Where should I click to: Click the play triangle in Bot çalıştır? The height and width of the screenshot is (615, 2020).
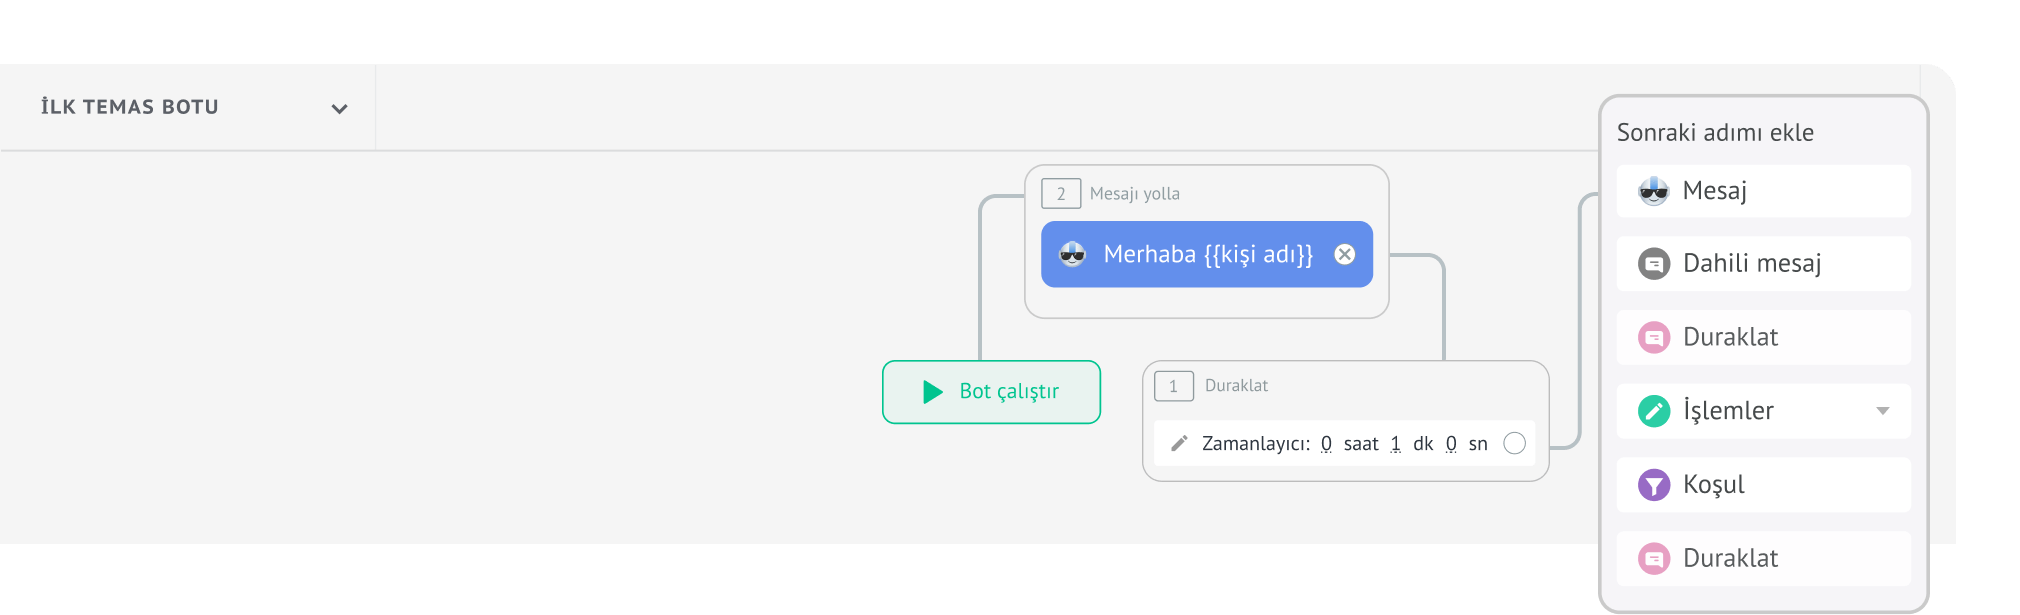coord(933,391)
